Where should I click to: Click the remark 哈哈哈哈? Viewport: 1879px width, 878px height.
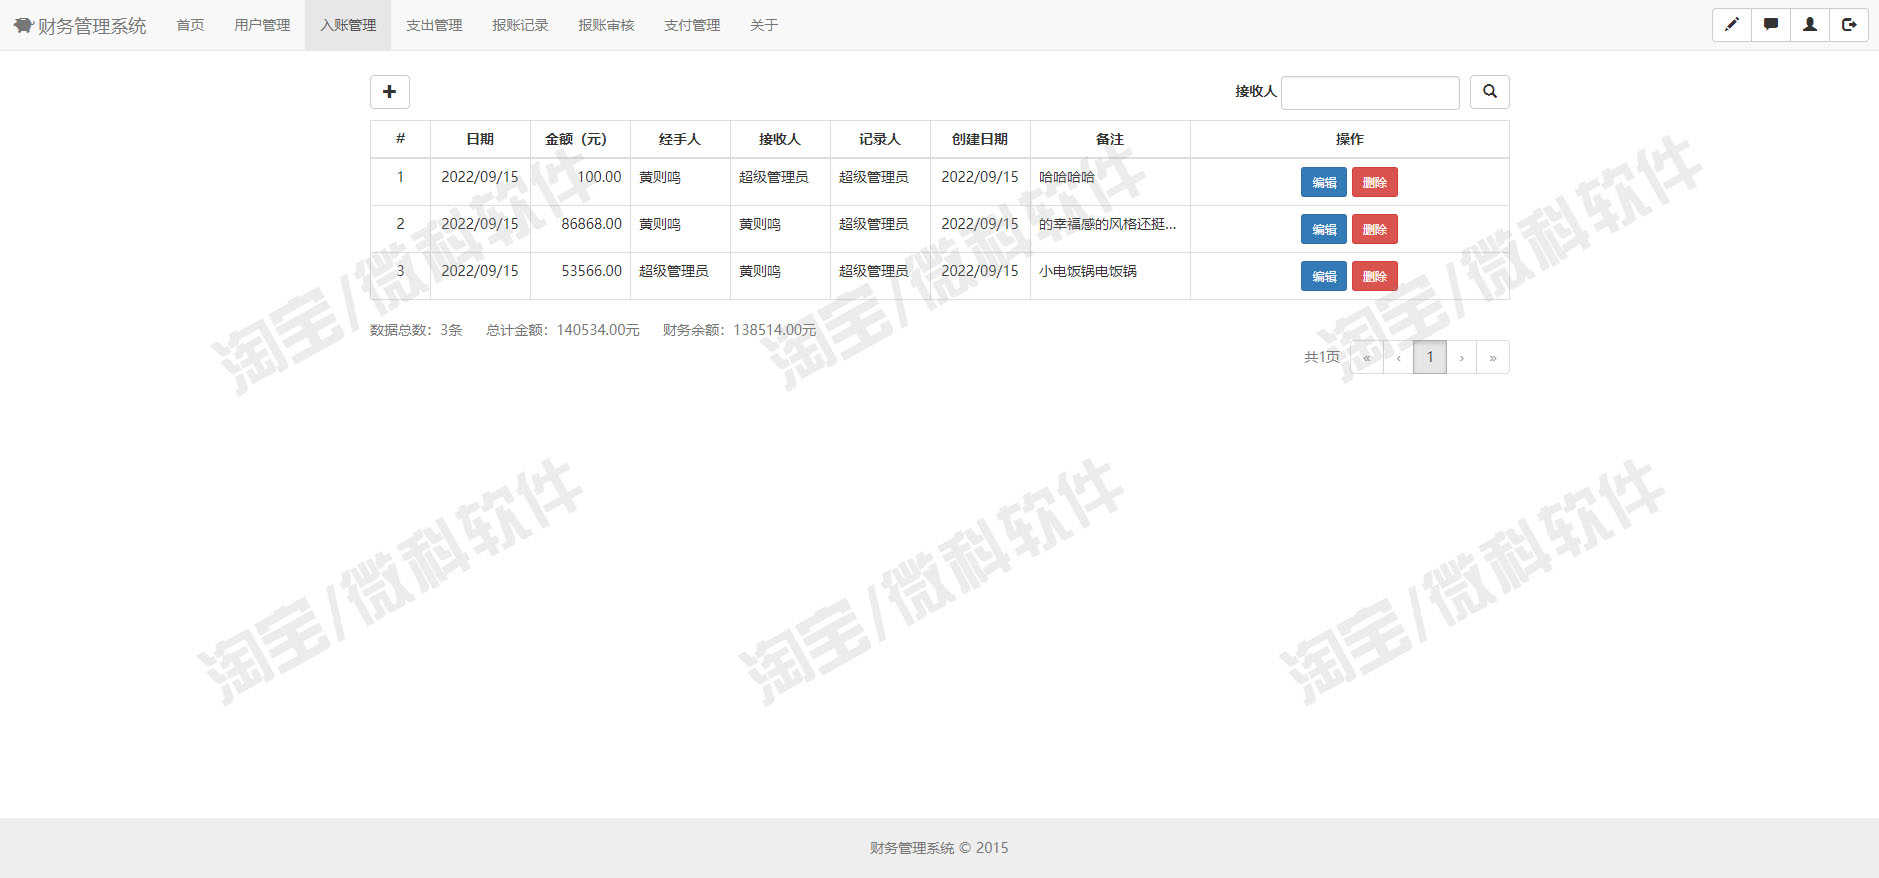coord(1067,177)
